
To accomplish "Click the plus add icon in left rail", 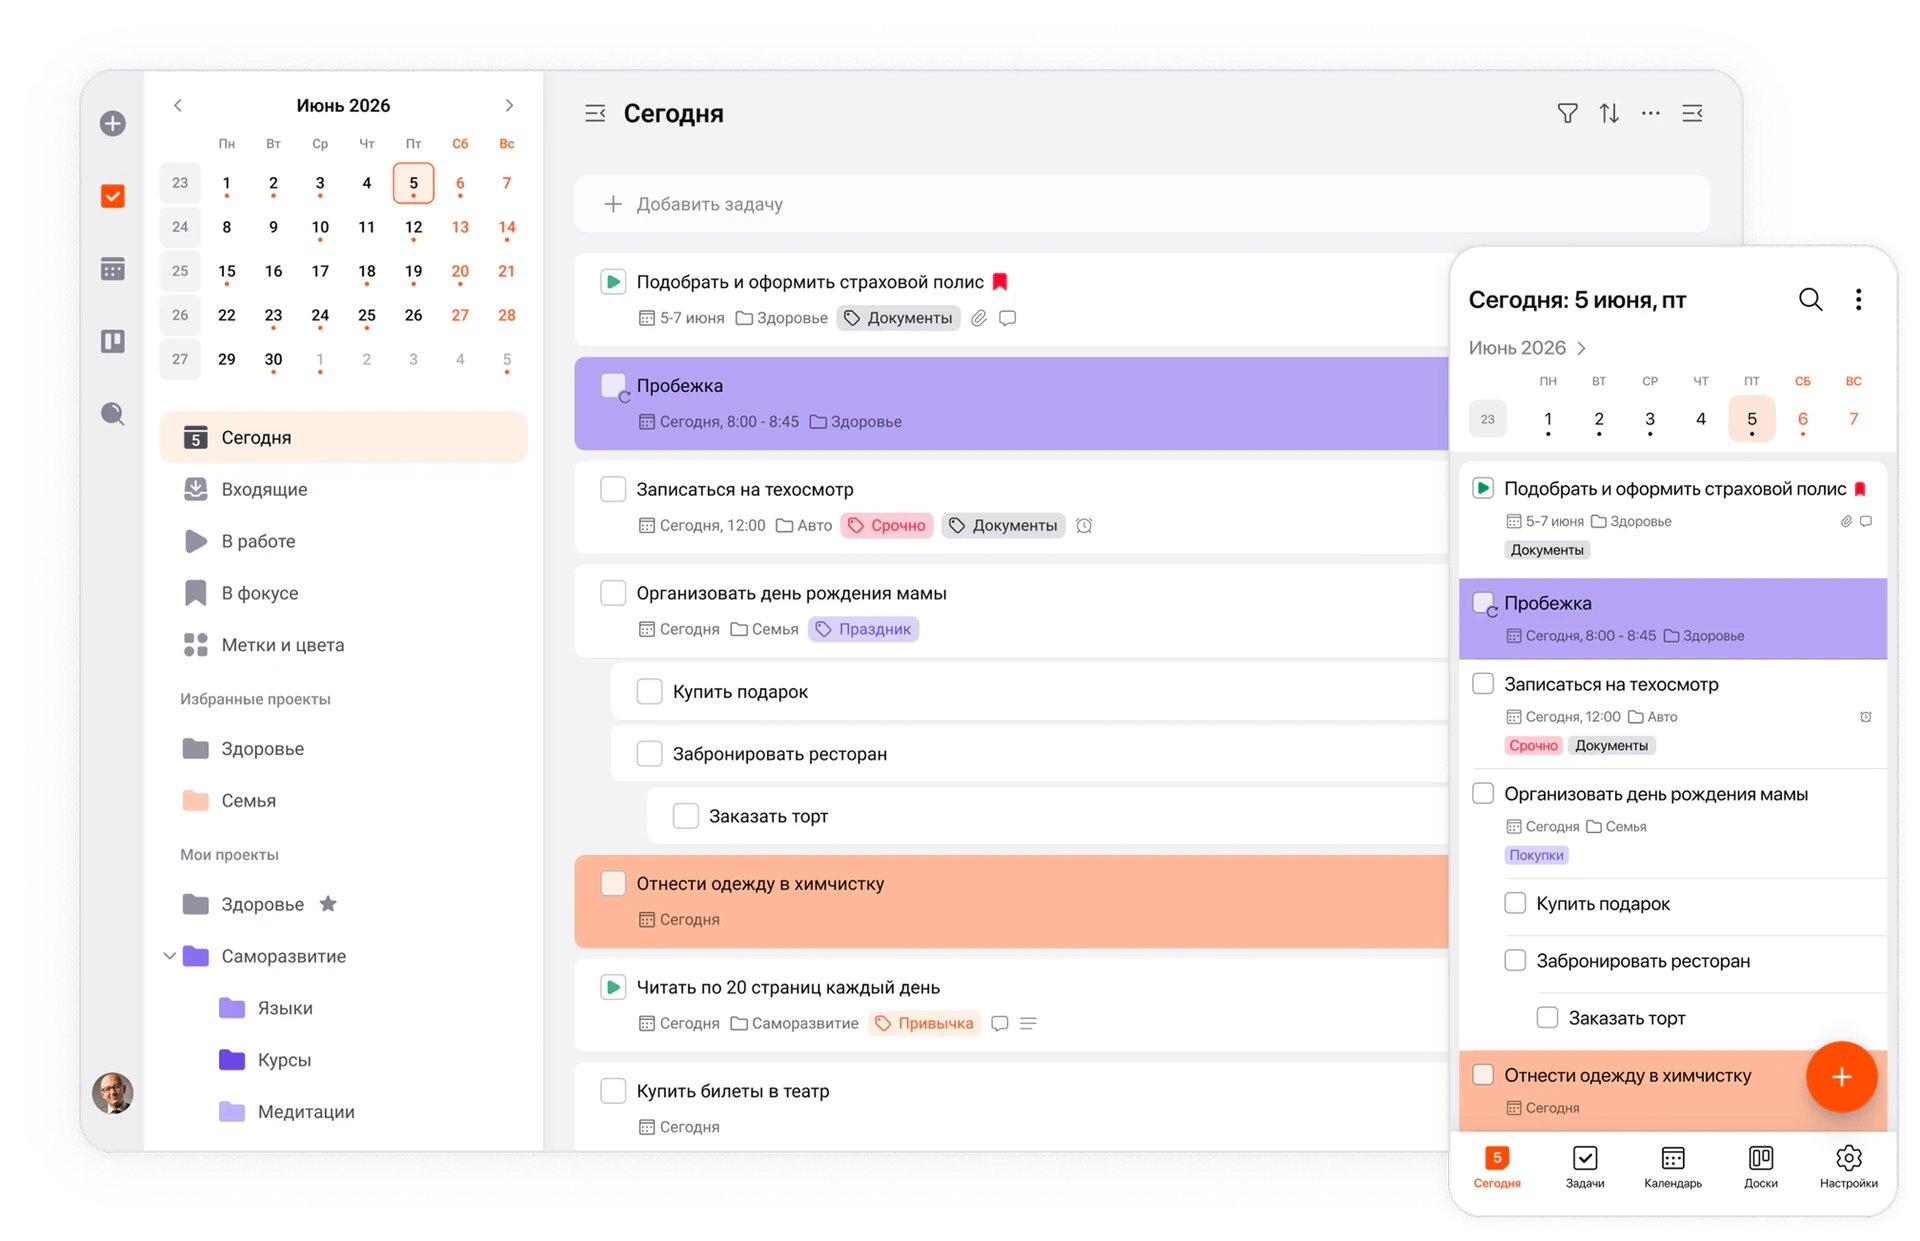I will (x=113, y=123).
